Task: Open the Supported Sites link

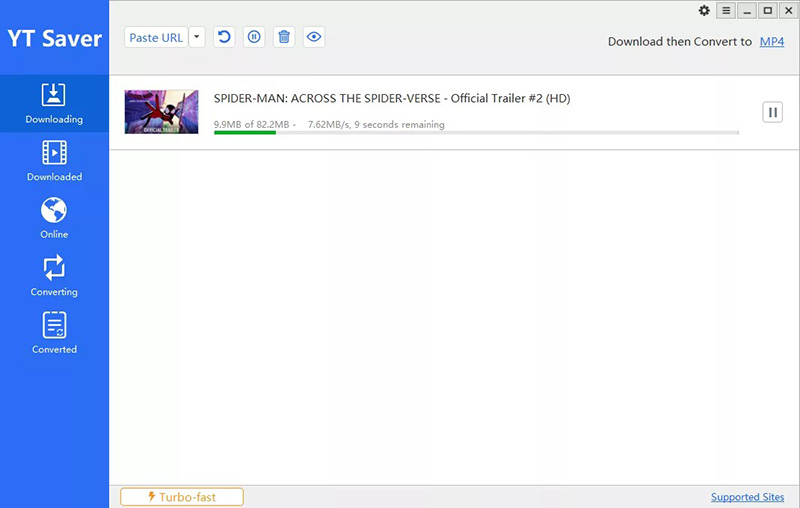Action: coord(747,497)
